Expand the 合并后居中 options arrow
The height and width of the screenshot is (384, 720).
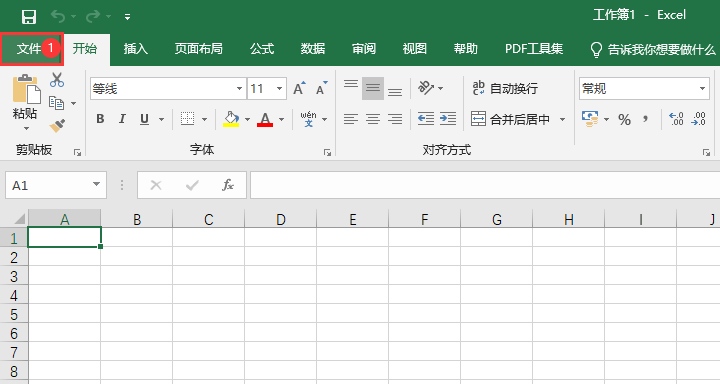562,119
